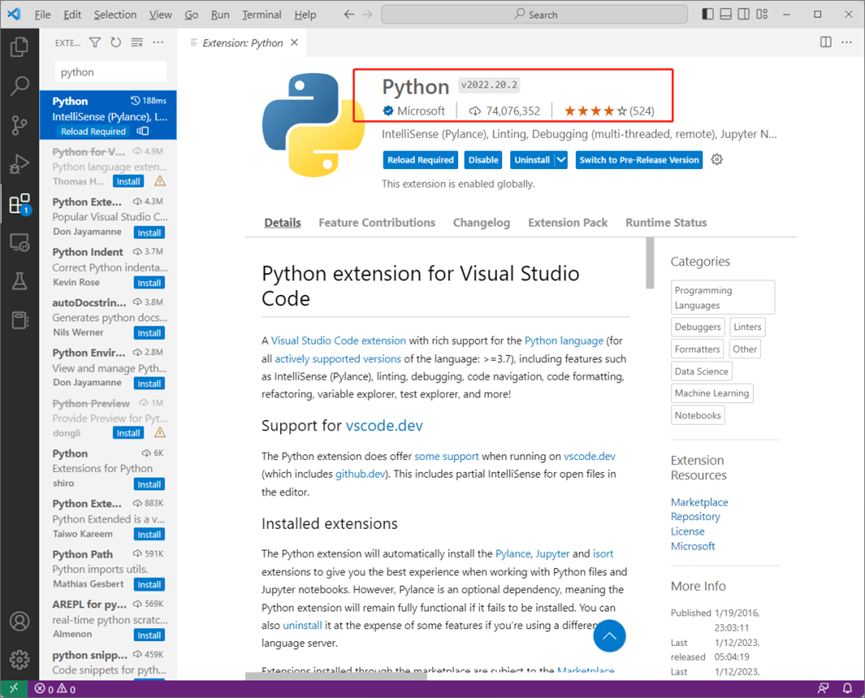865x698 pixels.
Task: Open the Pylance link
Action: click(x=512, y=553)
